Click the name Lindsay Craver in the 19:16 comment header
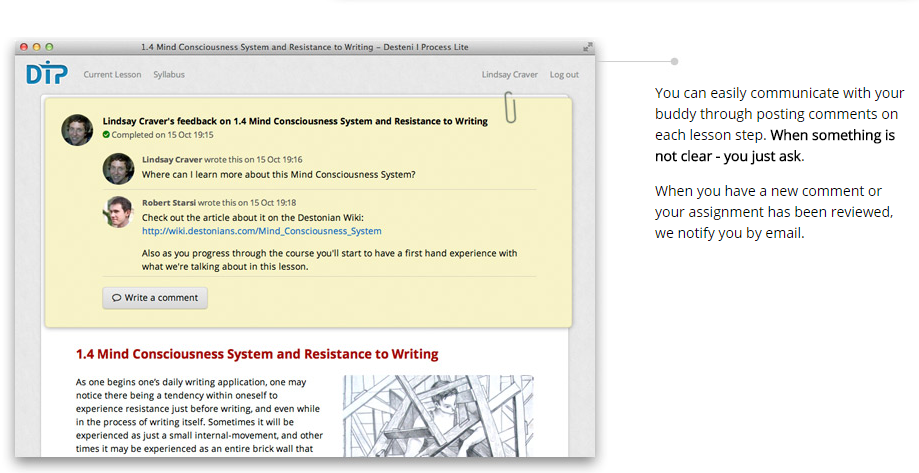919x473 pixels. click(172, 159)
